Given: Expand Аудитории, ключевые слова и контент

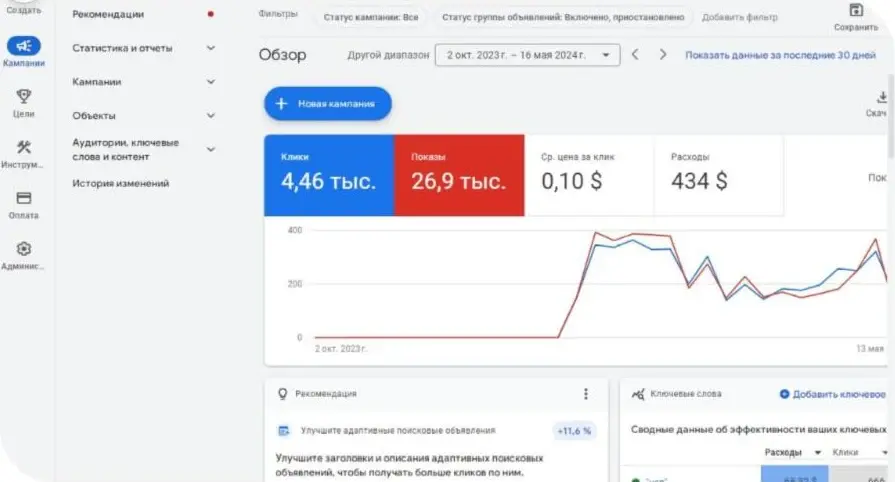Looking at the screenshot, I should coord(211,150).
